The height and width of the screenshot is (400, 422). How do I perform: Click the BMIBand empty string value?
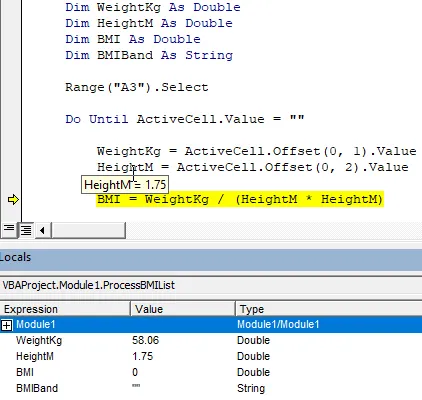click(136, 386)
